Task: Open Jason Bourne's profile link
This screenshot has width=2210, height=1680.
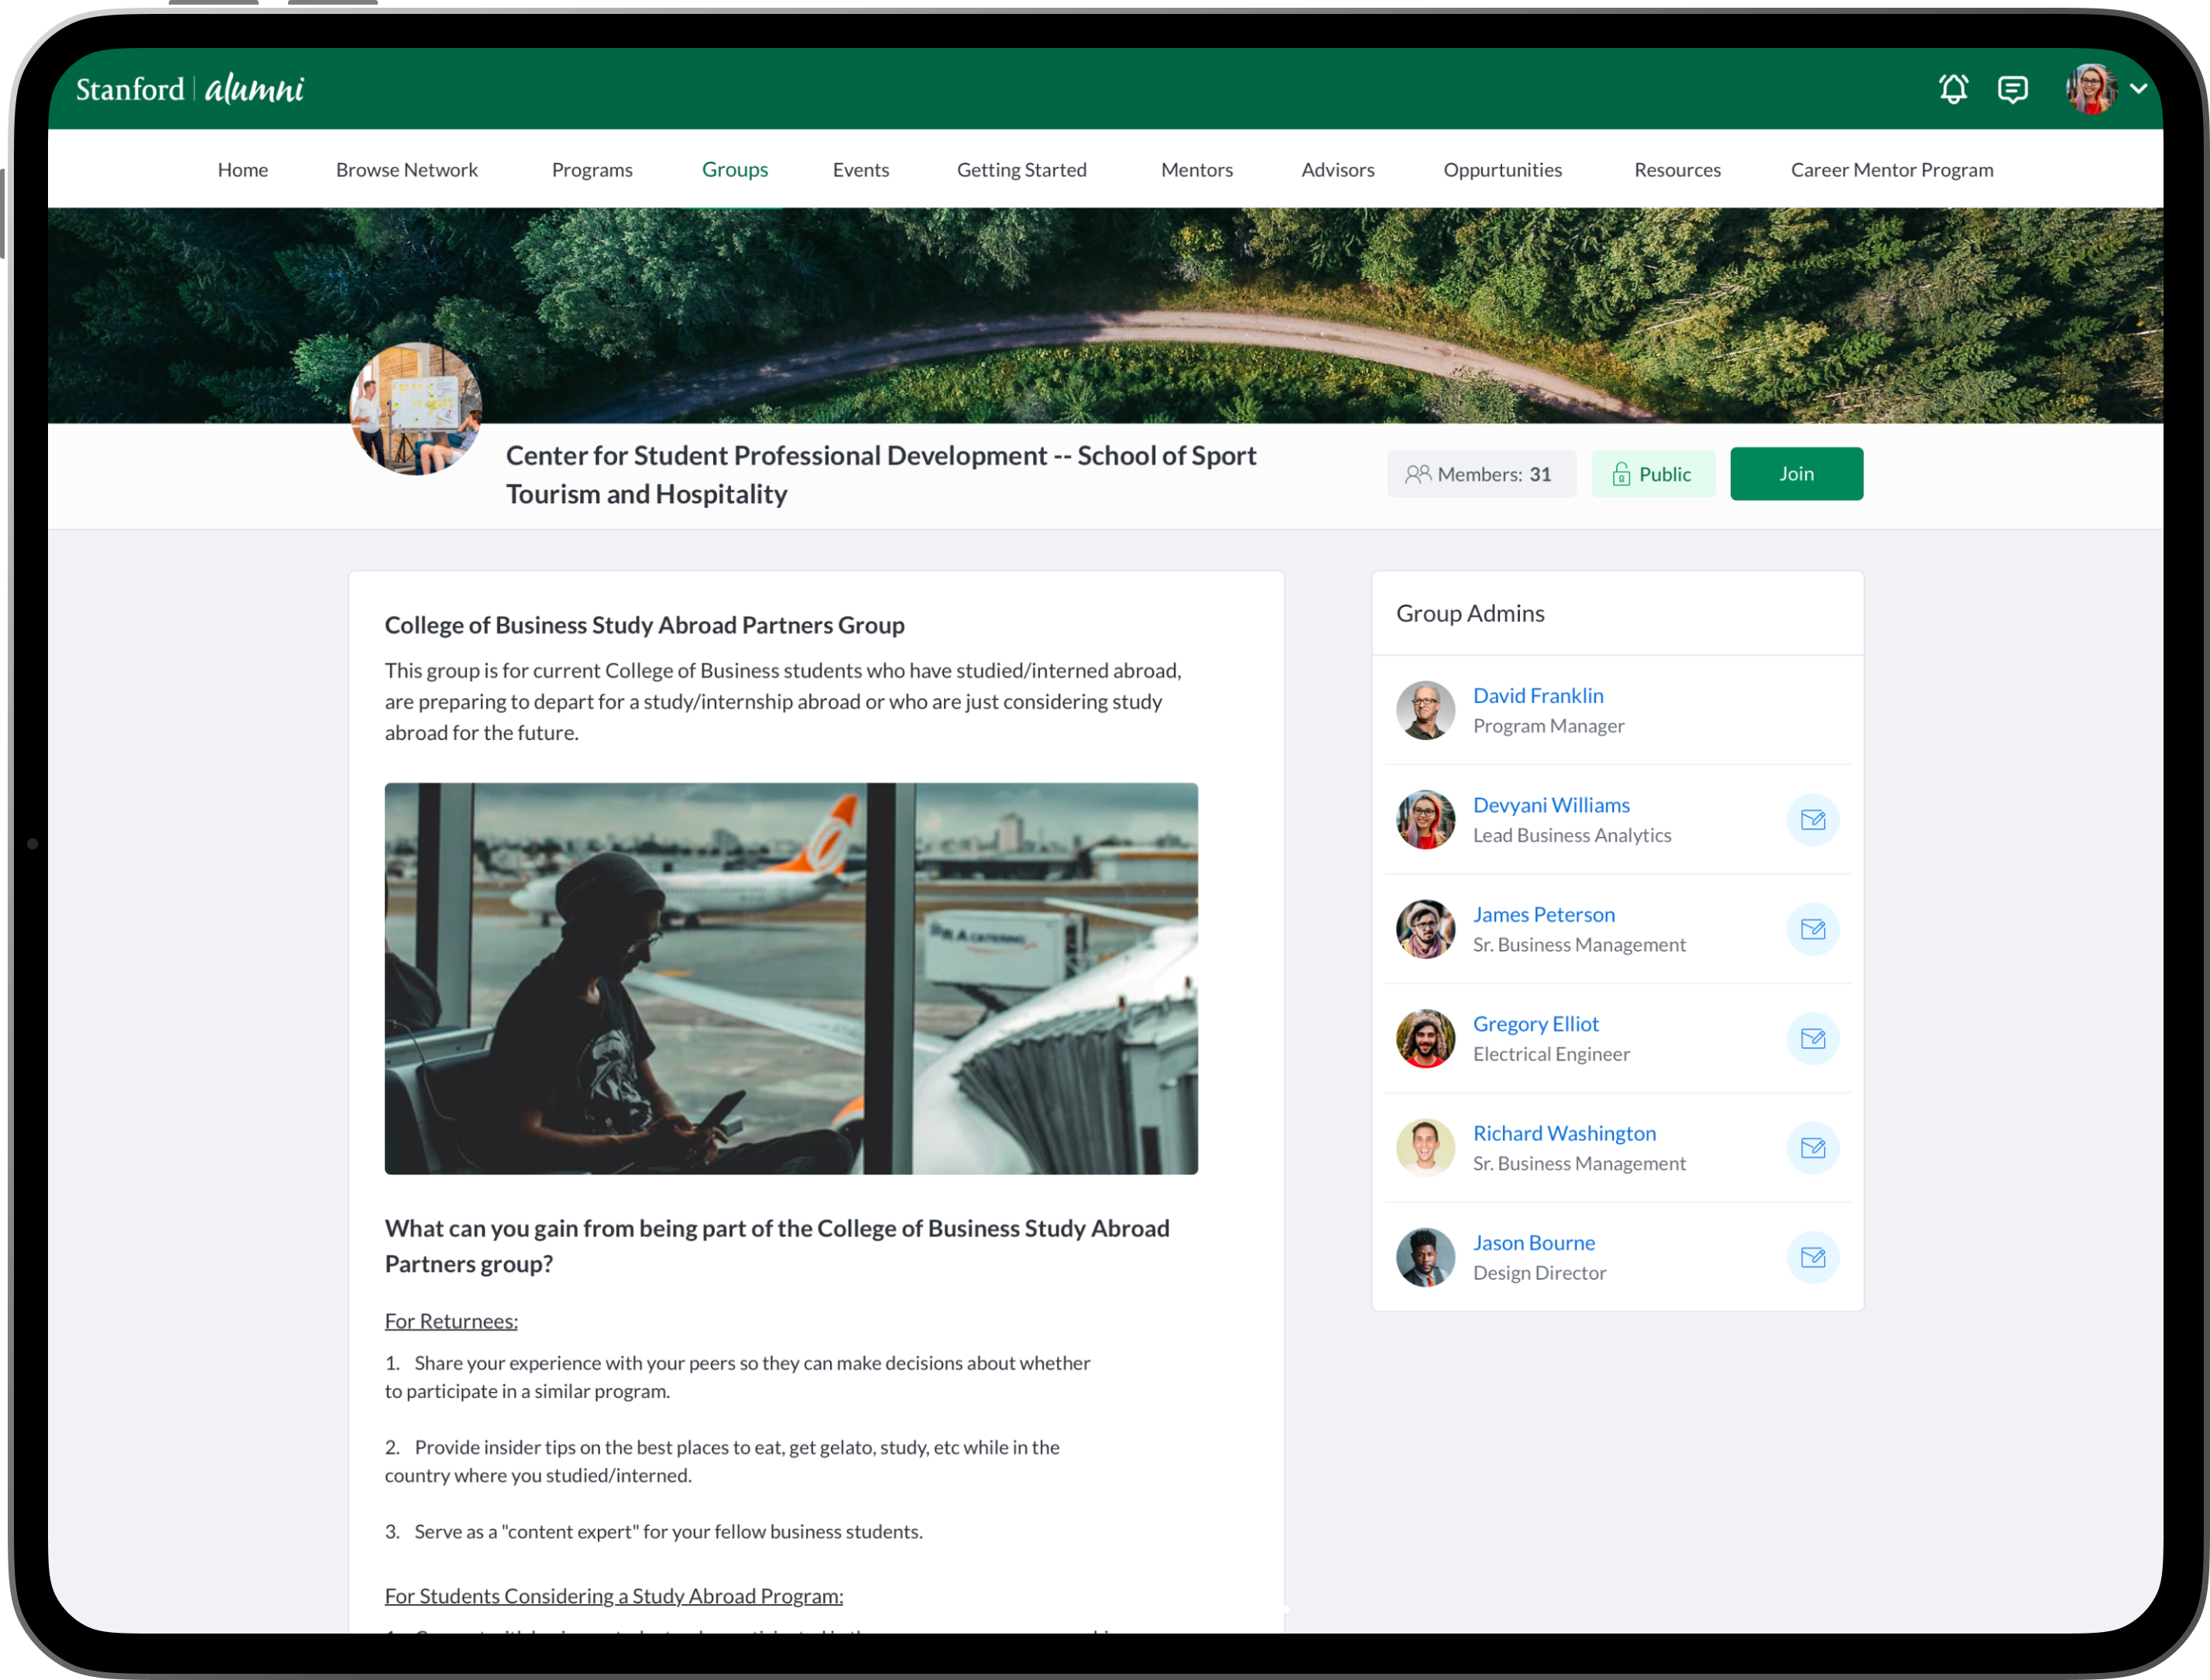Action: tap(1533, 1242)
